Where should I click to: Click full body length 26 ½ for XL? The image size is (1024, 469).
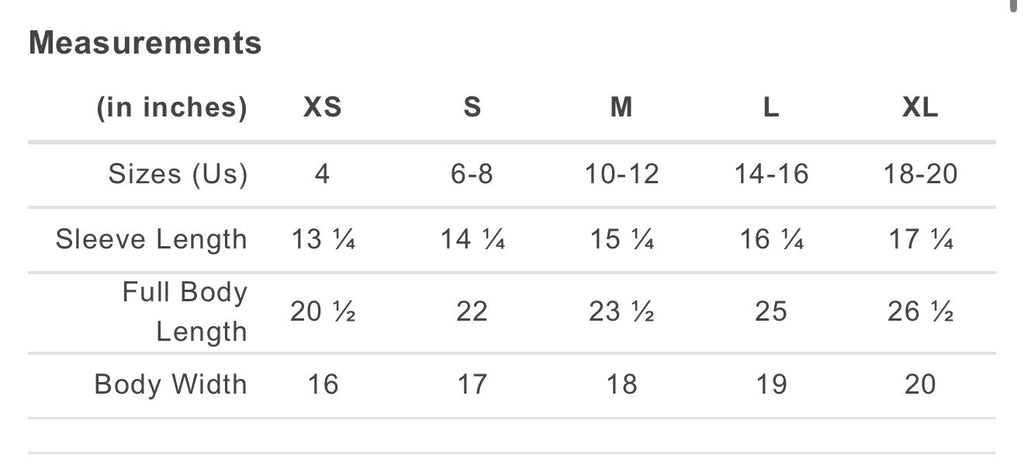click(920, 312)
